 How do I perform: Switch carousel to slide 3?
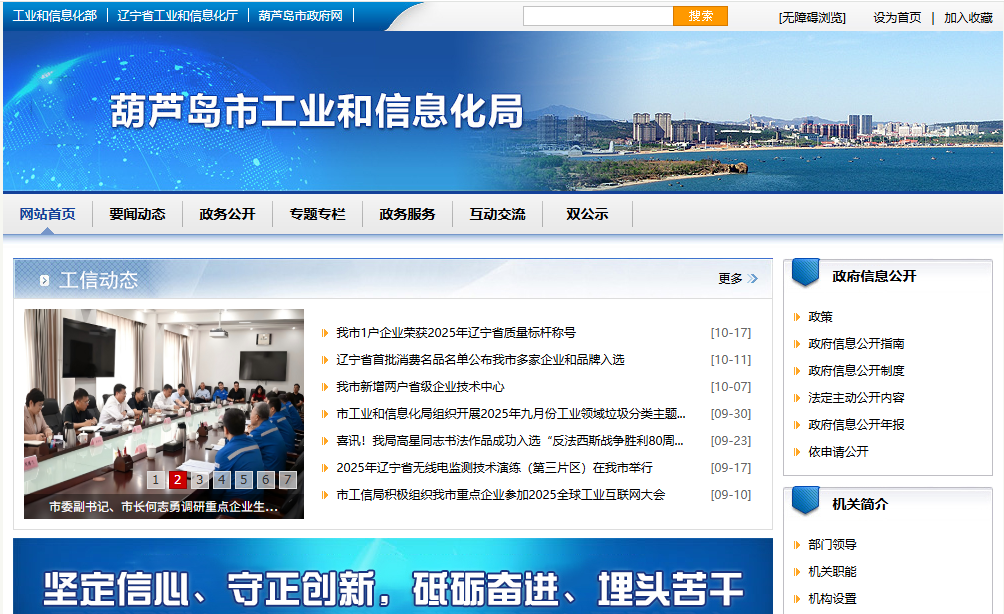coord(200,480)
